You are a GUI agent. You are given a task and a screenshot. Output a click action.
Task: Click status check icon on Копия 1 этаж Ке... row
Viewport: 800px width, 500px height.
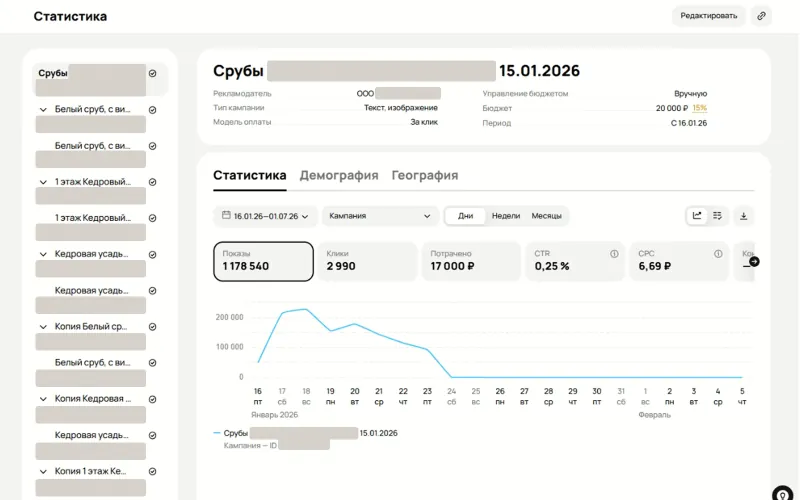[x=152, y=471]
